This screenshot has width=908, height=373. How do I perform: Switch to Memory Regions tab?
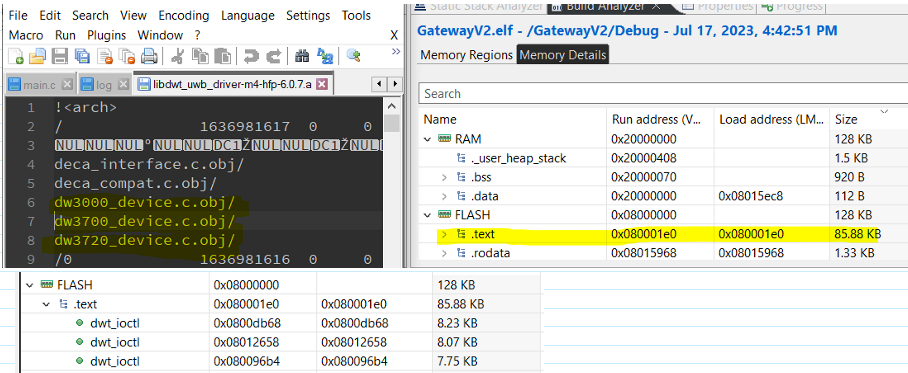(466, 55)
